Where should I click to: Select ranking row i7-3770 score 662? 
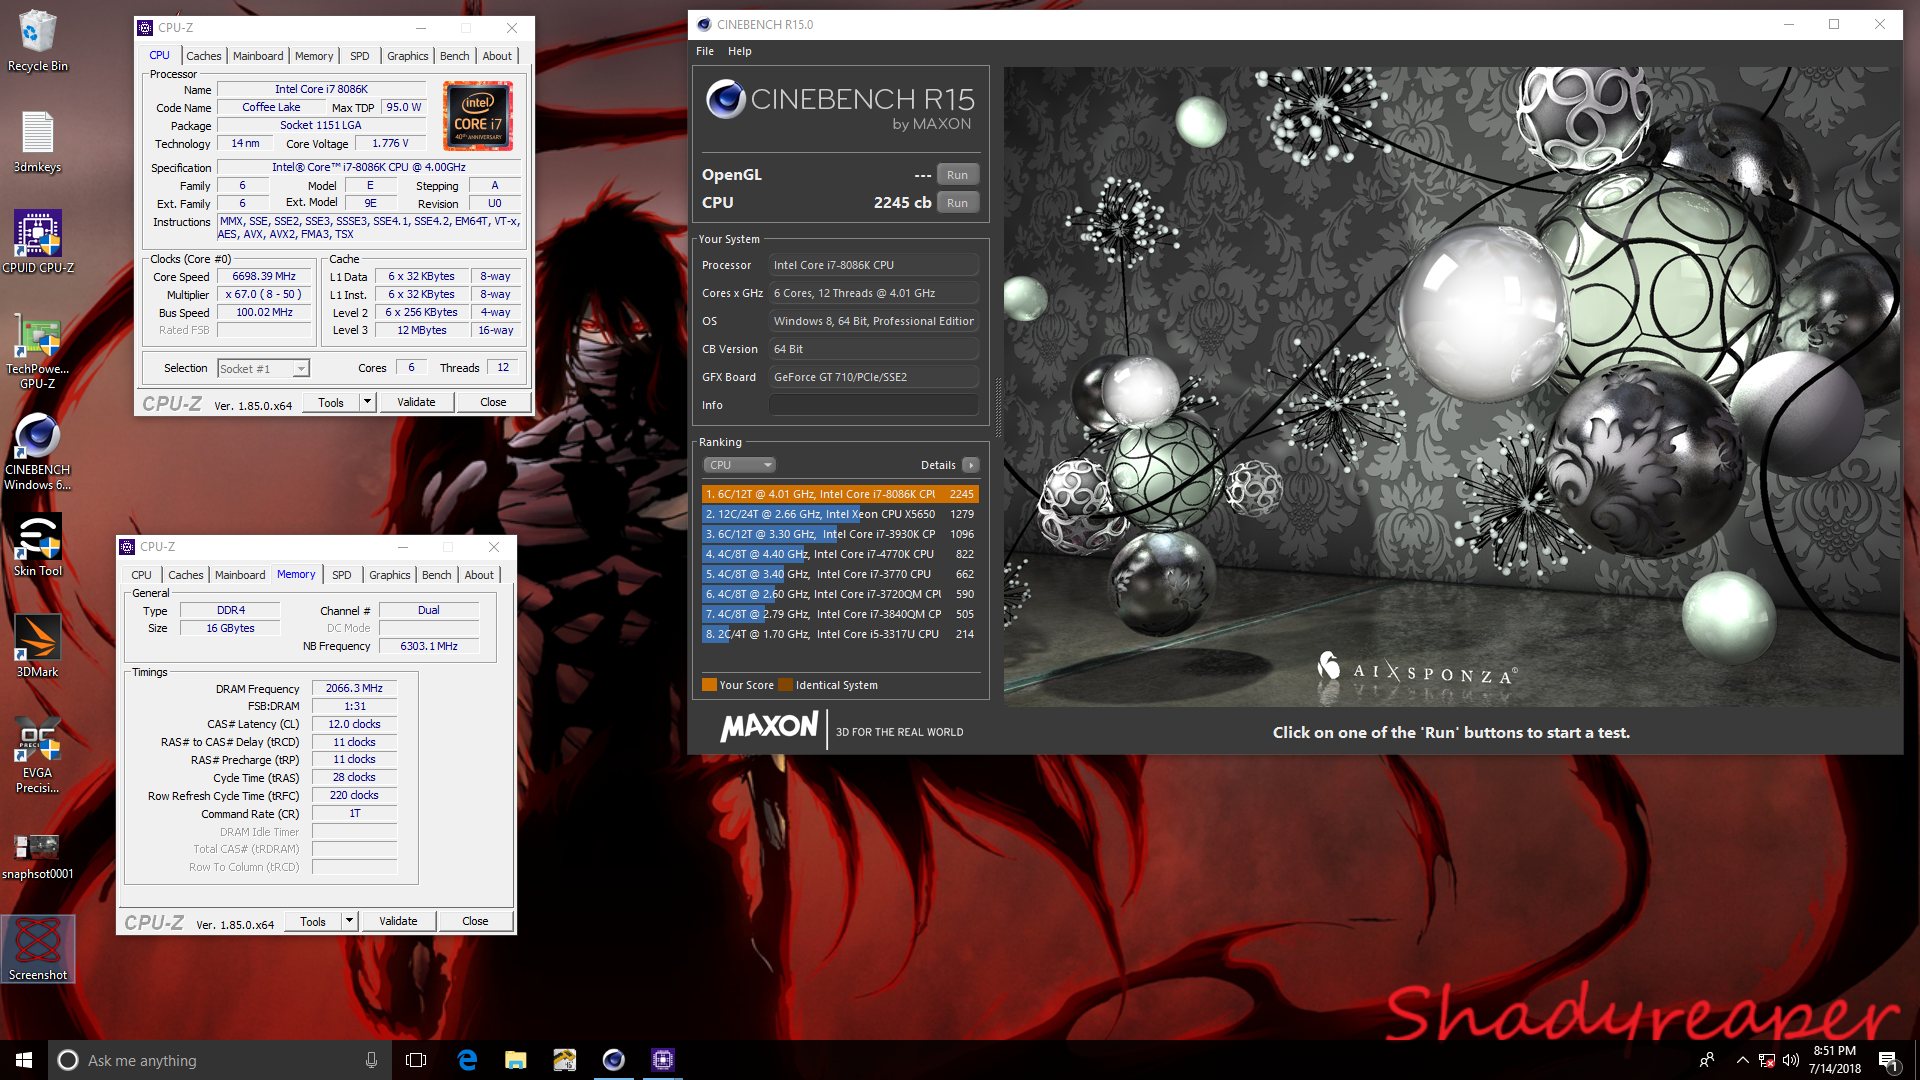[x=840, y=574]
